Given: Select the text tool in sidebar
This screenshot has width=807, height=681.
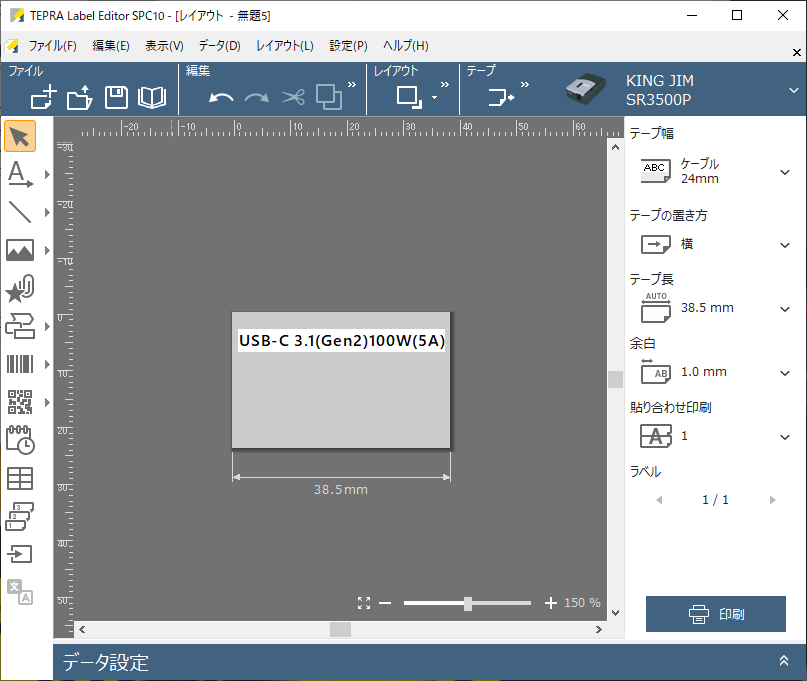Looking at the screenshot, I should pyautogui.click(x=20, y=174).
